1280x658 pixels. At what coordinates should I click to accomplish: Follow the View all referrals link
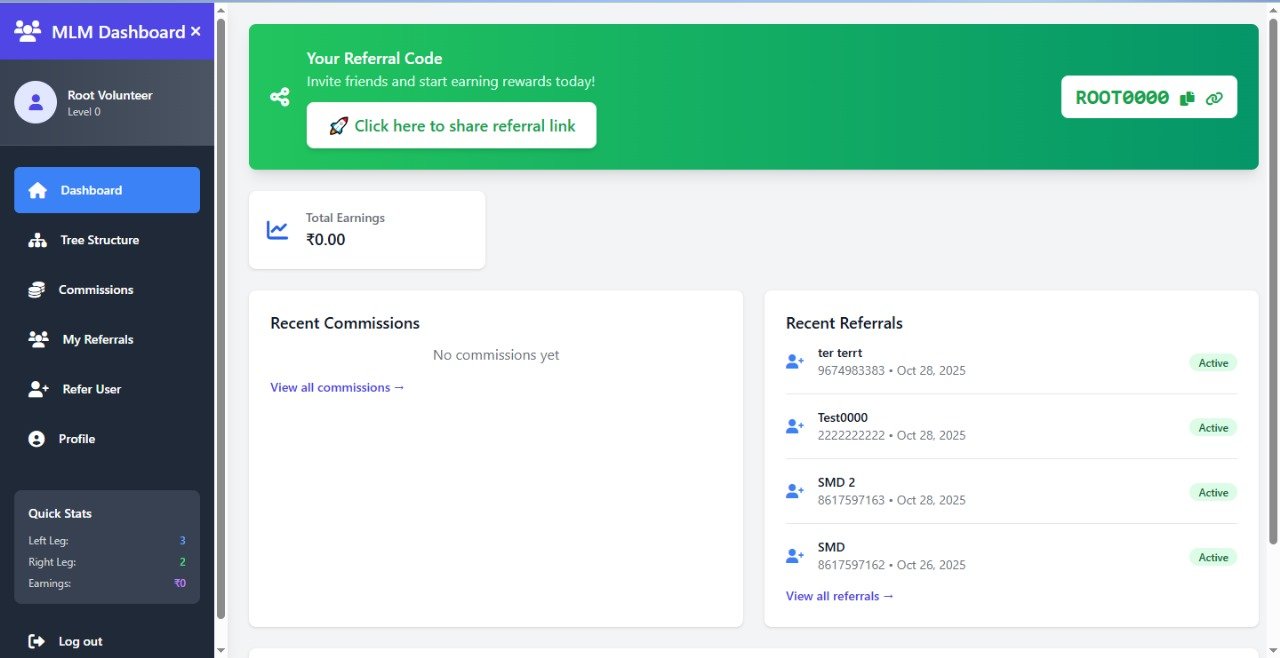tap(839, 596)
